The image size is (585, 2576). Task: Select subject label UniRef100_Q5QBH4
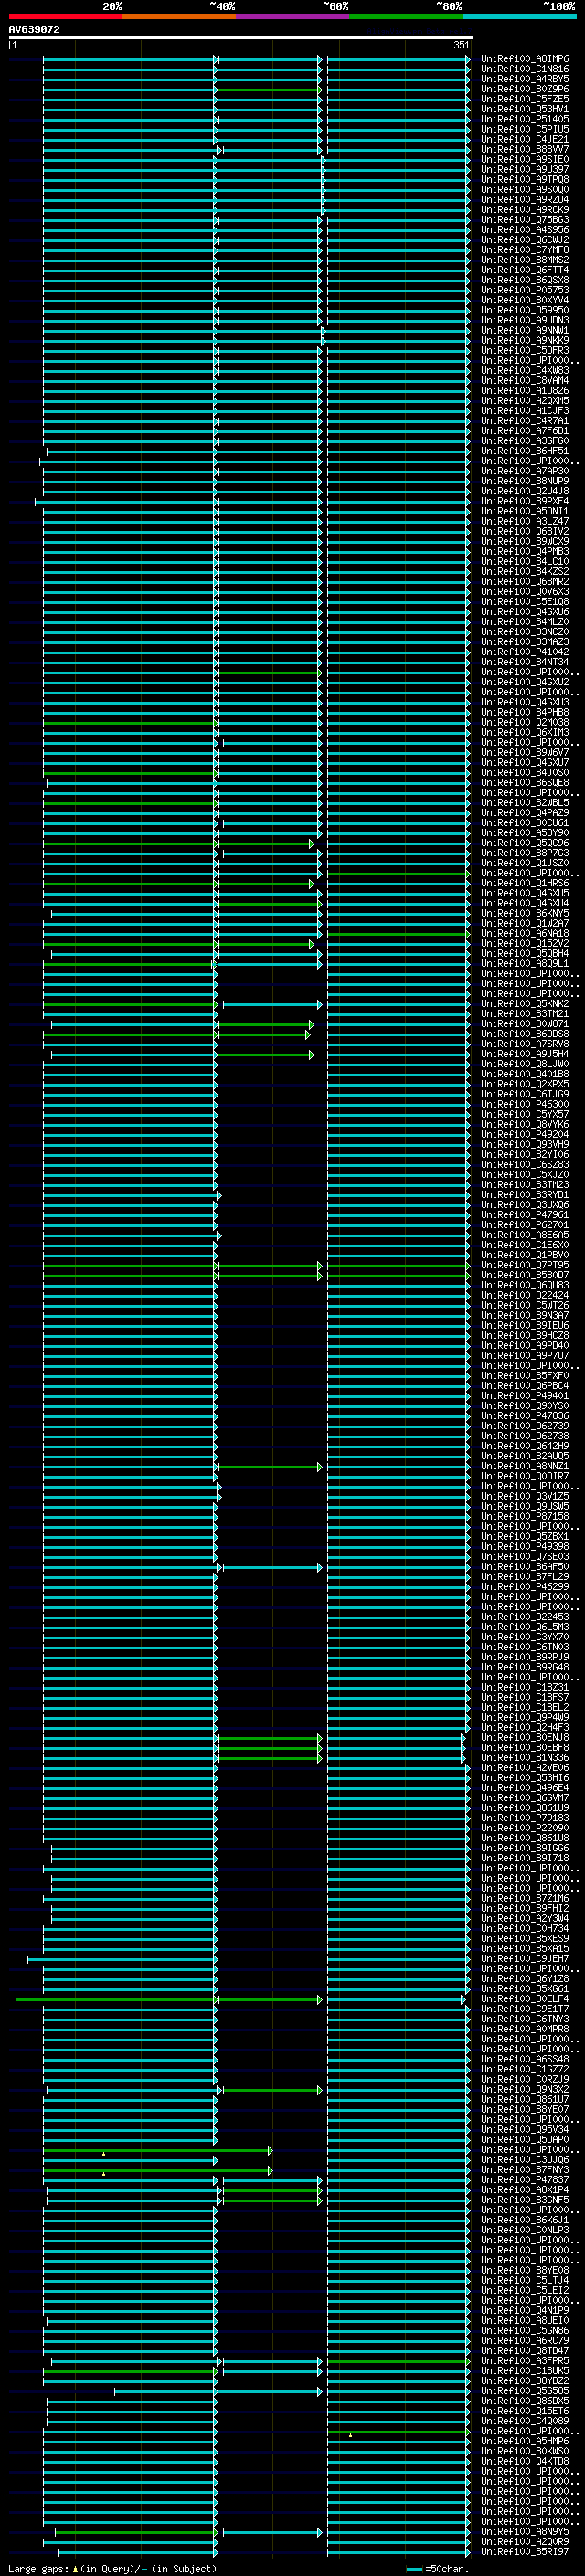click(525, 953)
